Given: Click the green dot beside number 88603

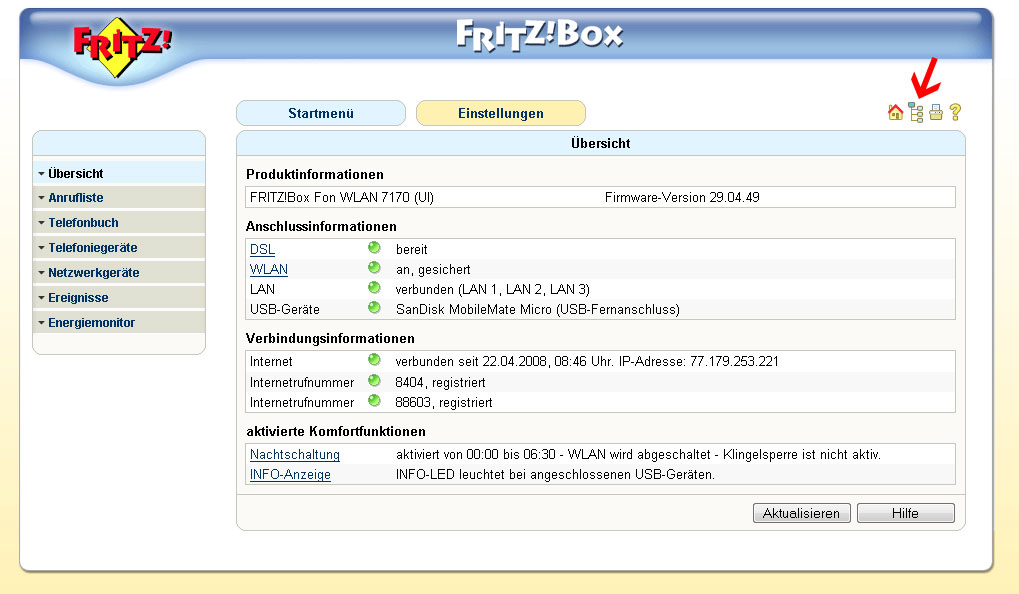Looking at the screenshot, I should coord(374,400).
